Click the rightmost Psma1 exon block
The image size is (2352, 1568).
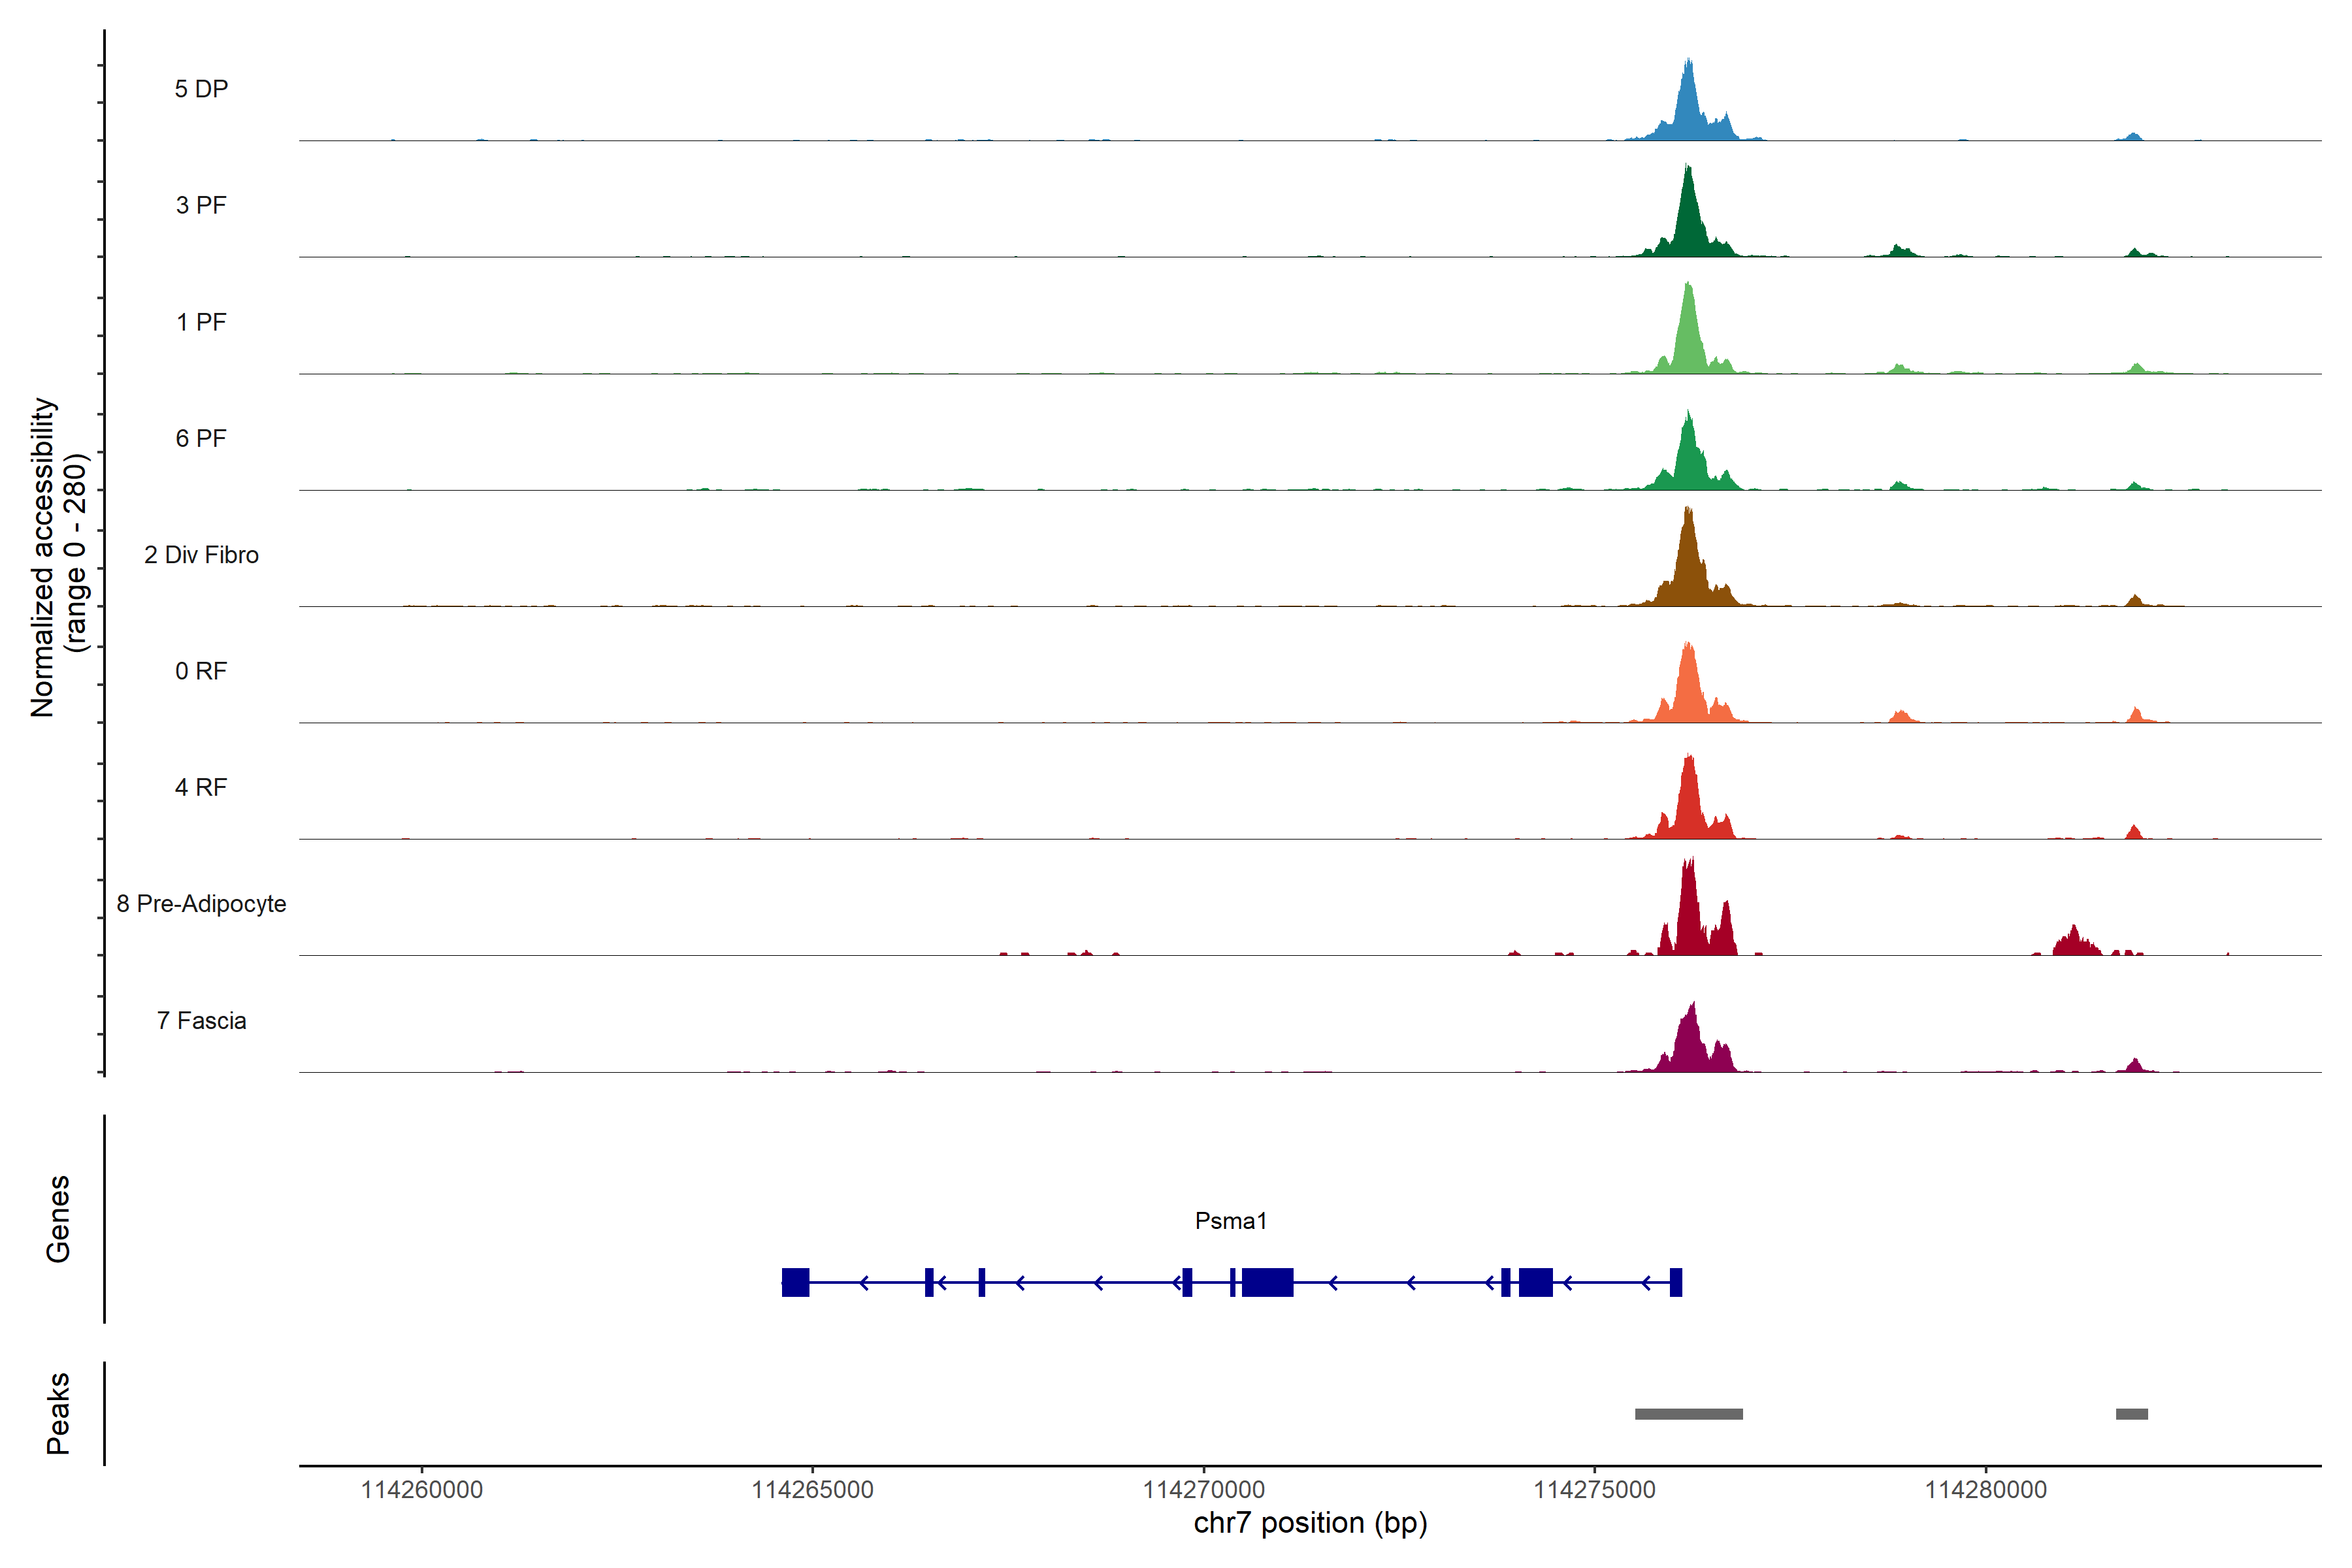point(1676,1282)
